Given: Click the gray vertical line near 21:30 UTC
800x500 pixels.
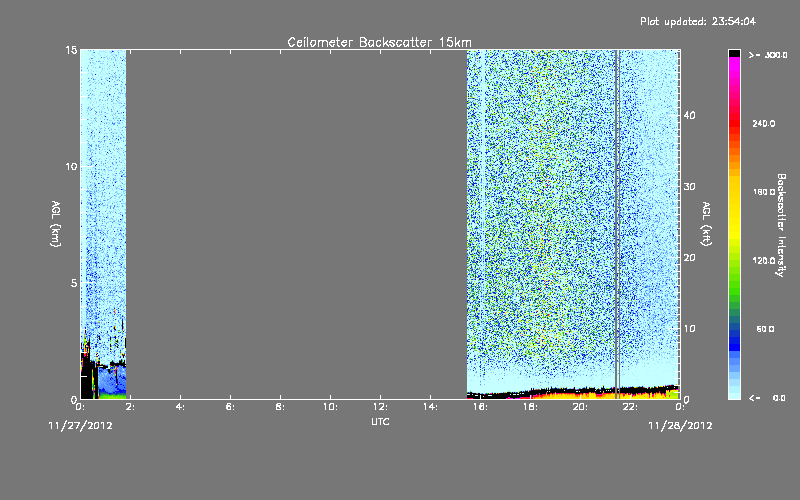Looking at the screenshot, I should coord(617,224).
